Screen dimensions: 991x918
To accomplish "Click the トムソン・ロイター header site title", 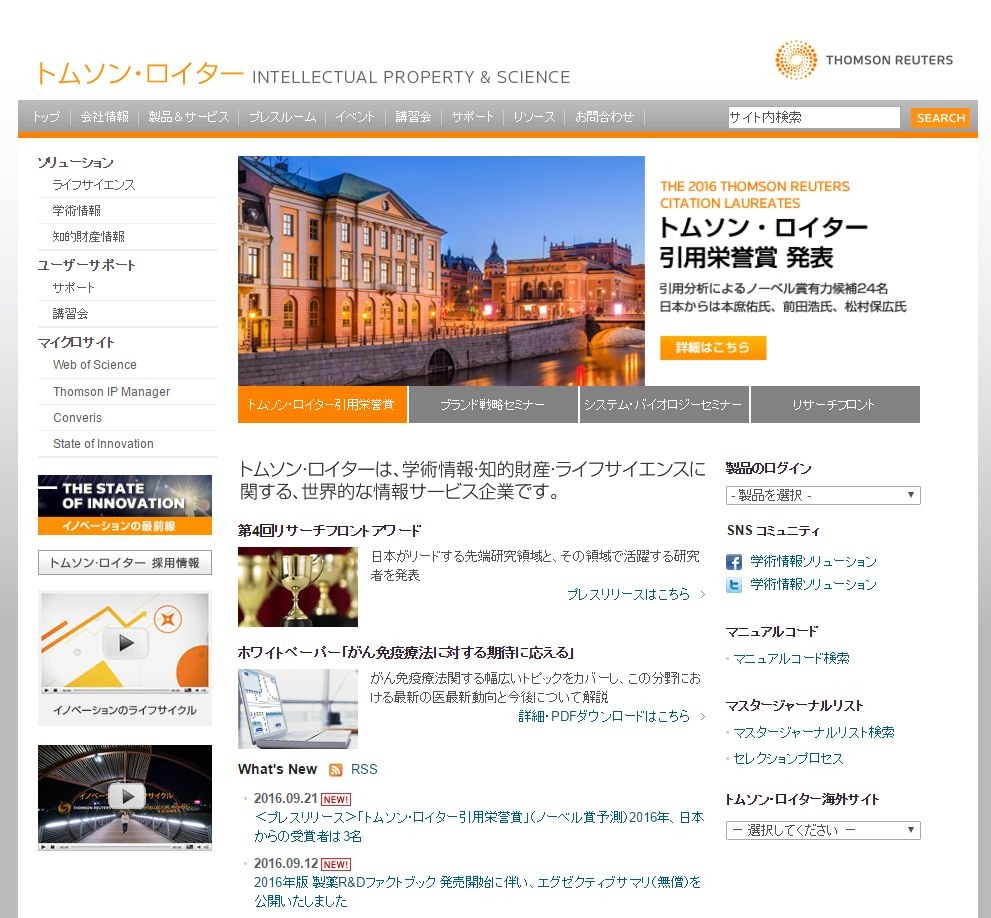I will coord(139,73).
